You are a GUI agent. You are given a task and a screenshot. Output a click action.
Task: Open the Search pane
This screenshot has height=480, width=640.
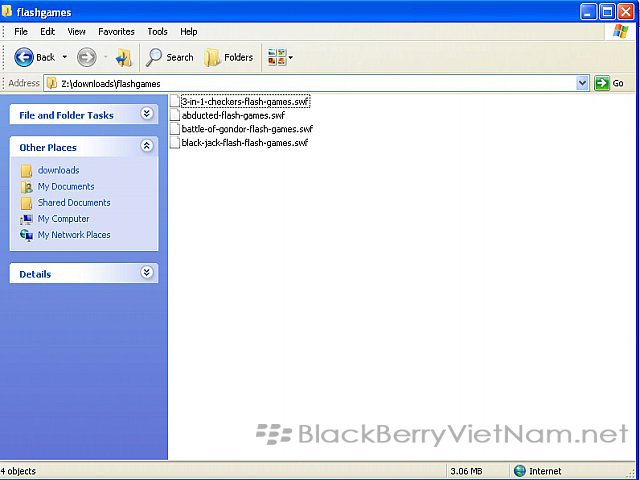tap(169, 57)
